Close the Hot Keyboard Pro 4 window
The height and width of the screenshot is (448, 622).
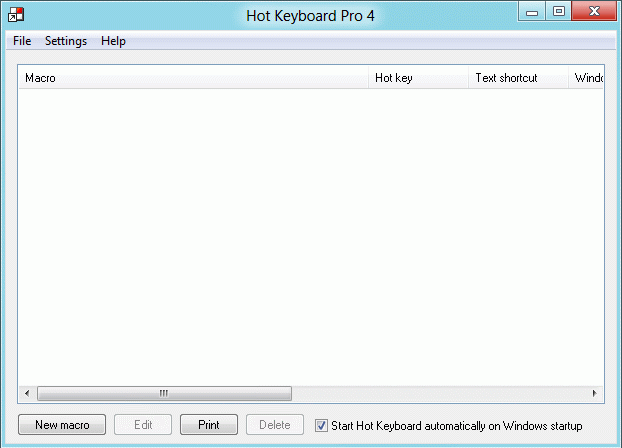point(593,12)
